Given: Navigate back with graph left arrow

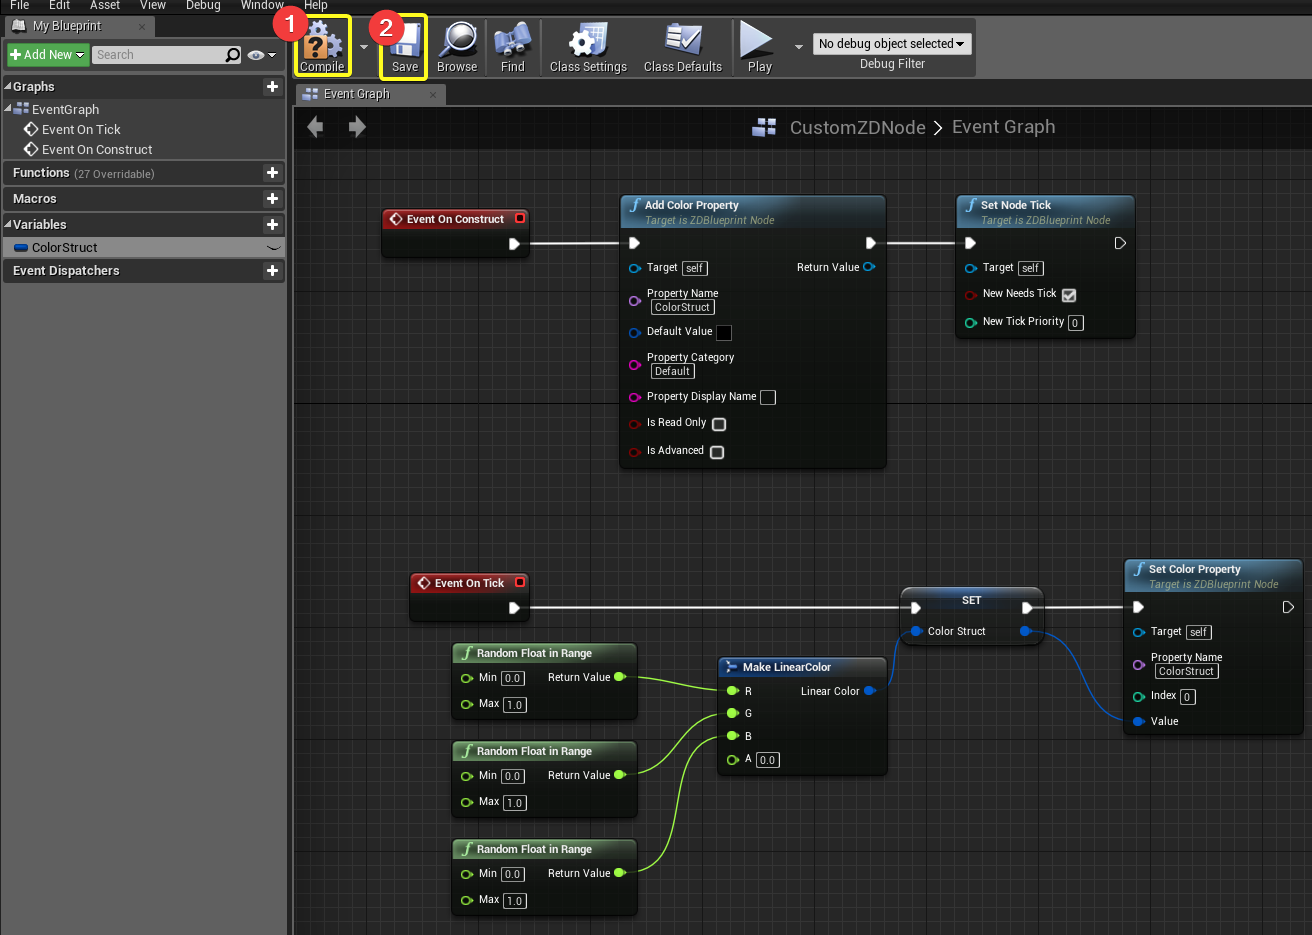Looking at the screenshot, I should 316,127.
